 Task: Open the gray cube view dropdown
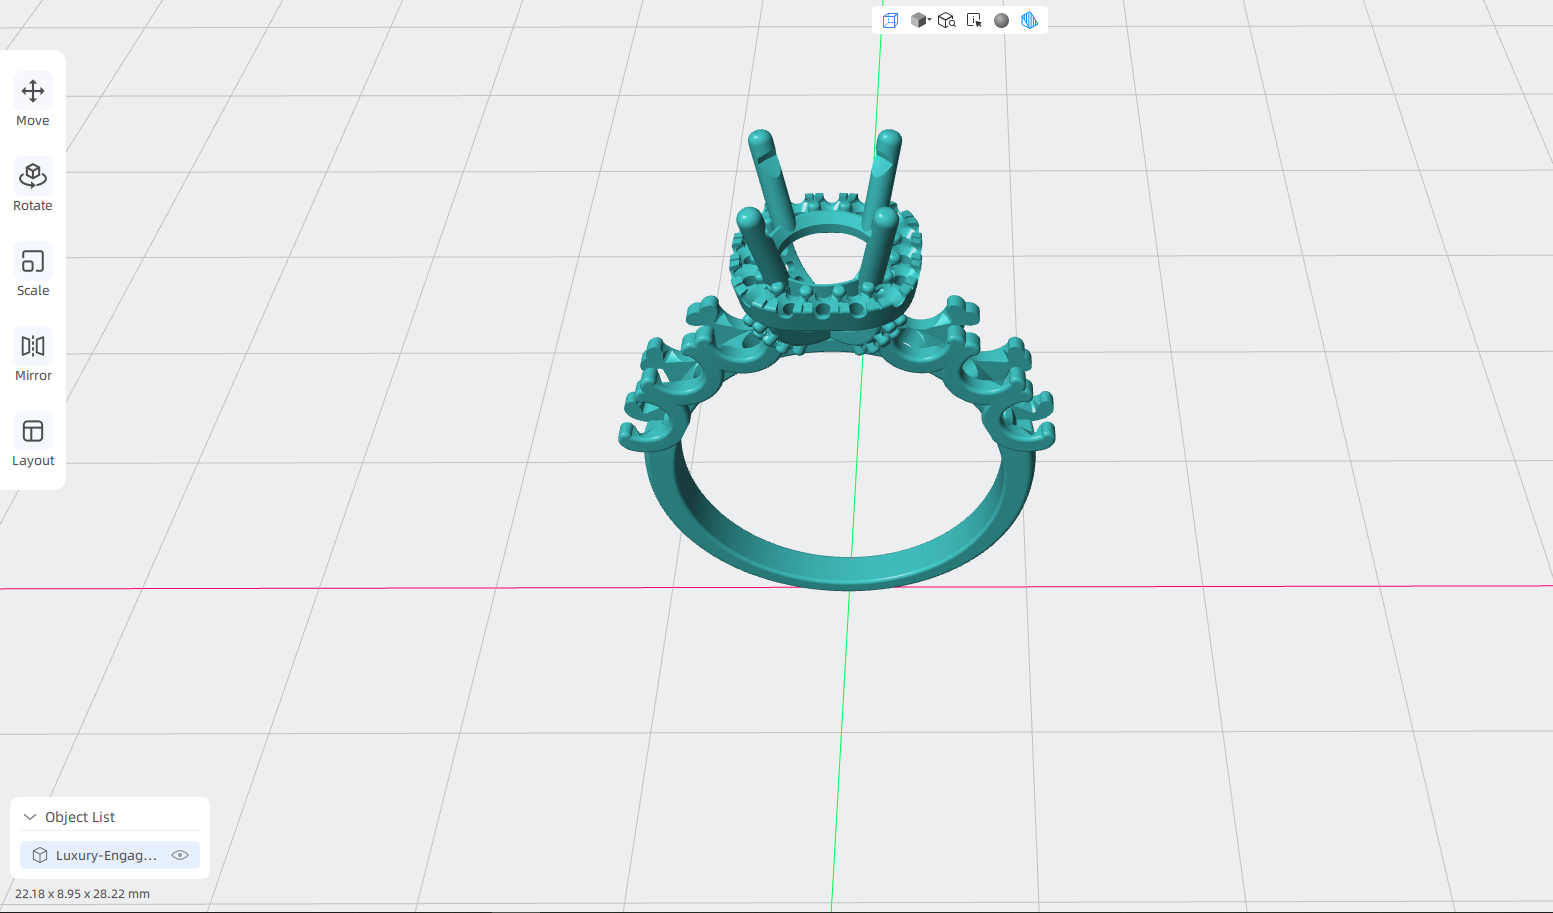pos(920,20)
